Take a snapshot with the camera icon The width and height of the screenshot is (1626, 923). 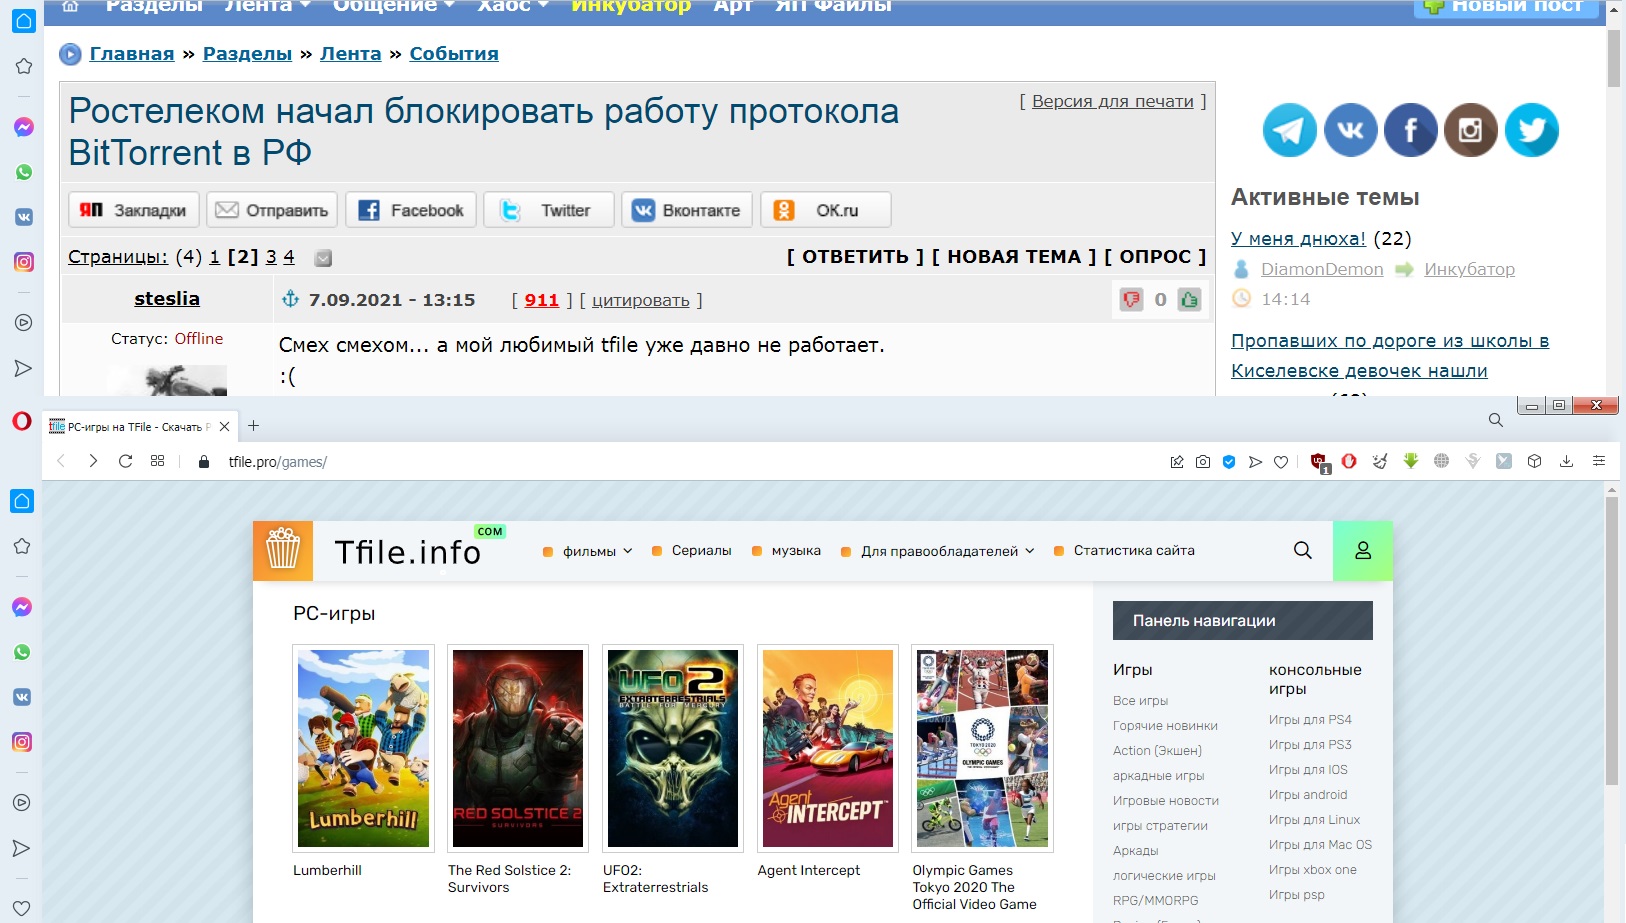tap(1203, 461)
